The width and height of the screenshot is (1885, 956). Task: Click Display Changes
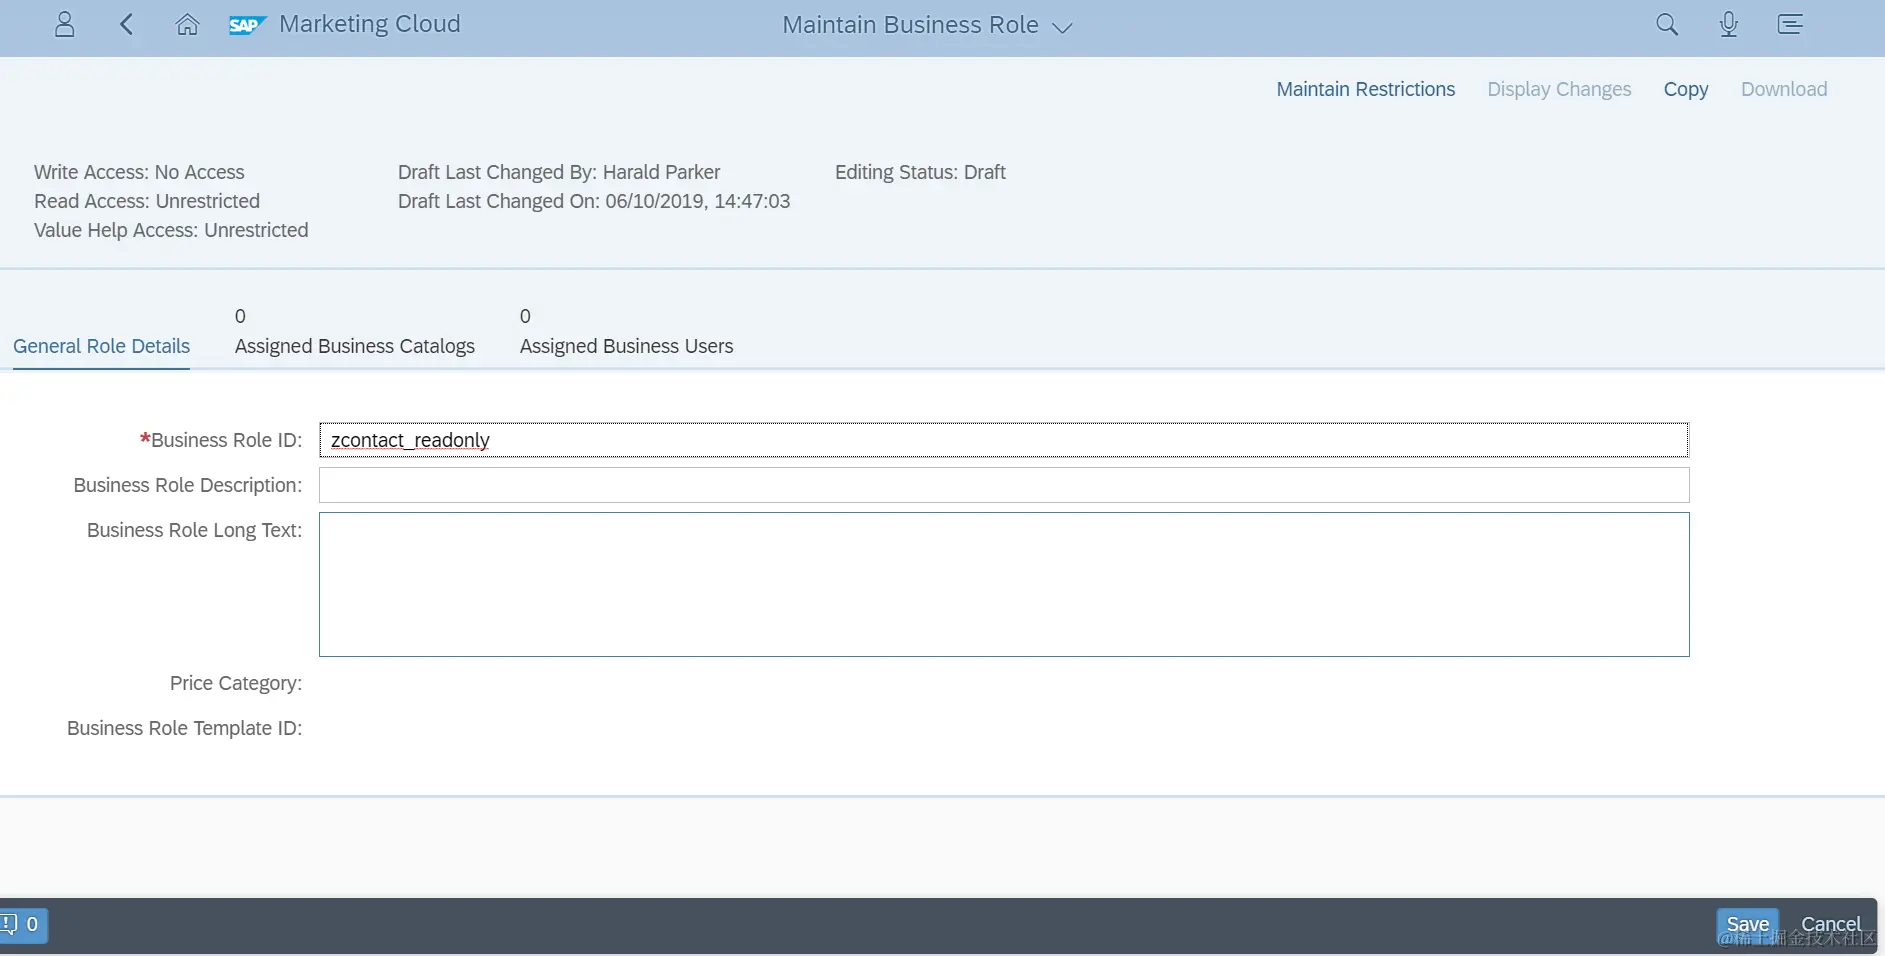1559,89
